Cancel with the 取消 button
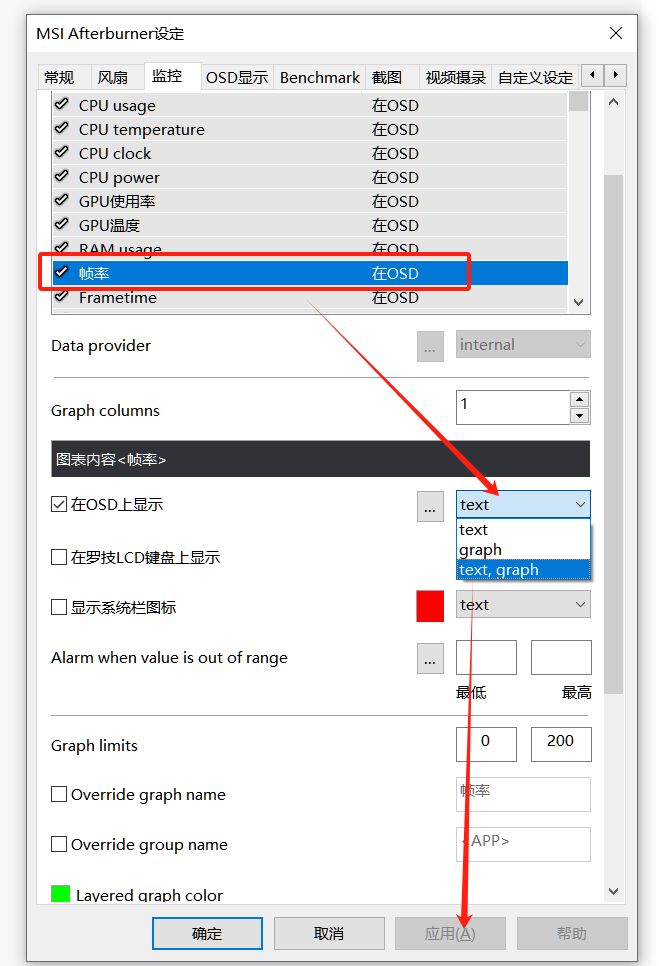659x966 pixels. 329,933
